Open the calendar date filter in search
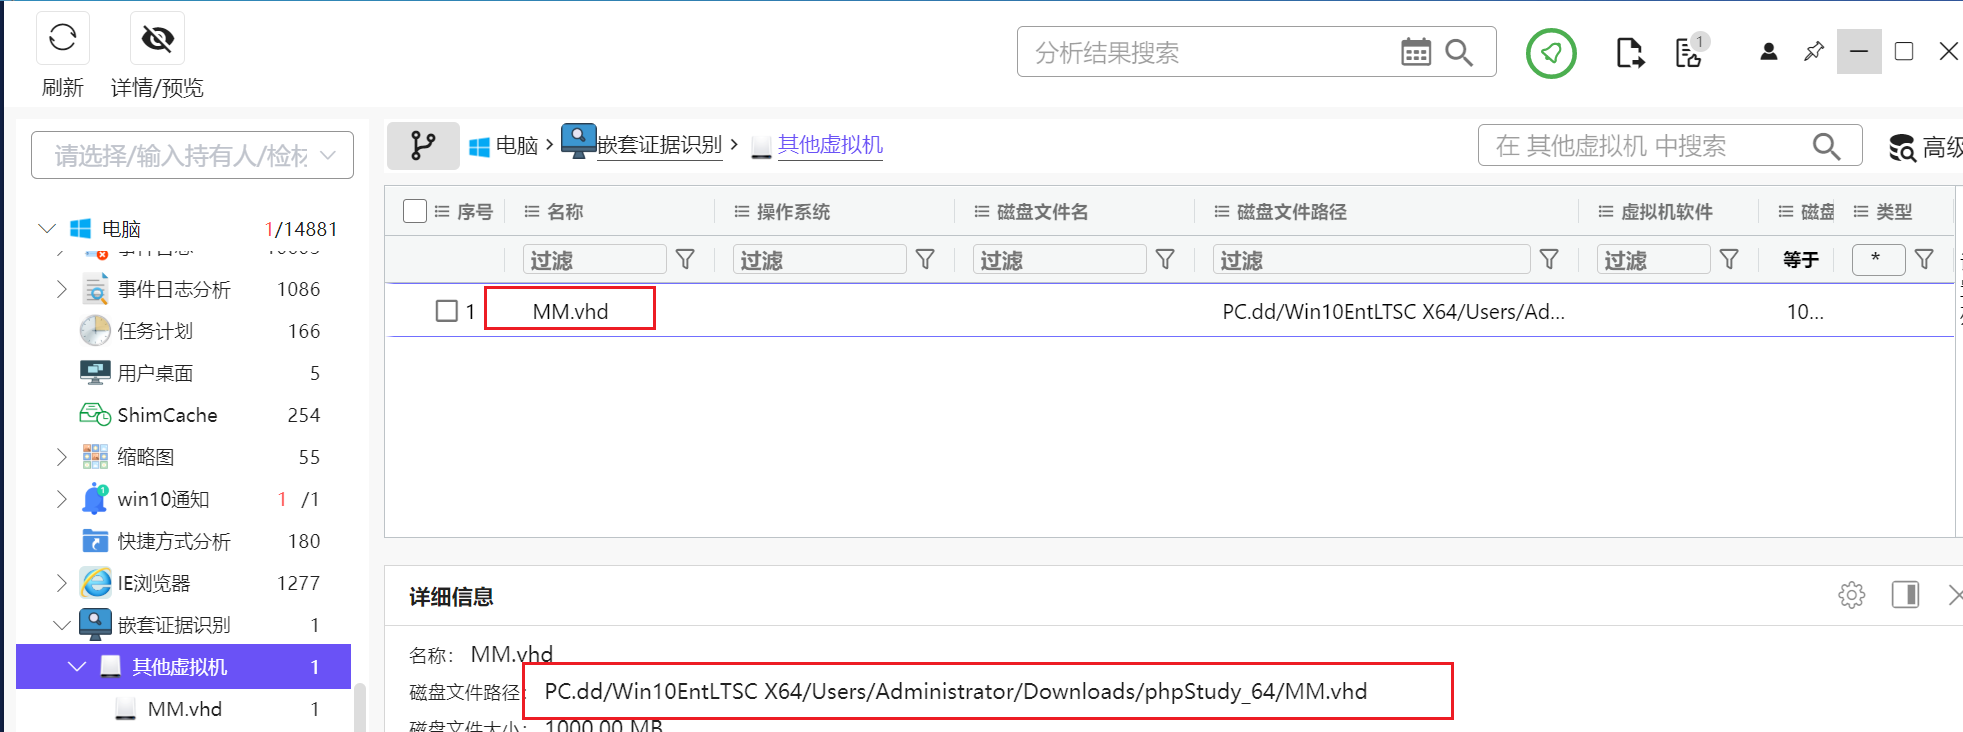Image resolution: width=1963 pixels, height=732 pixels. click(x=1415, y=52)
